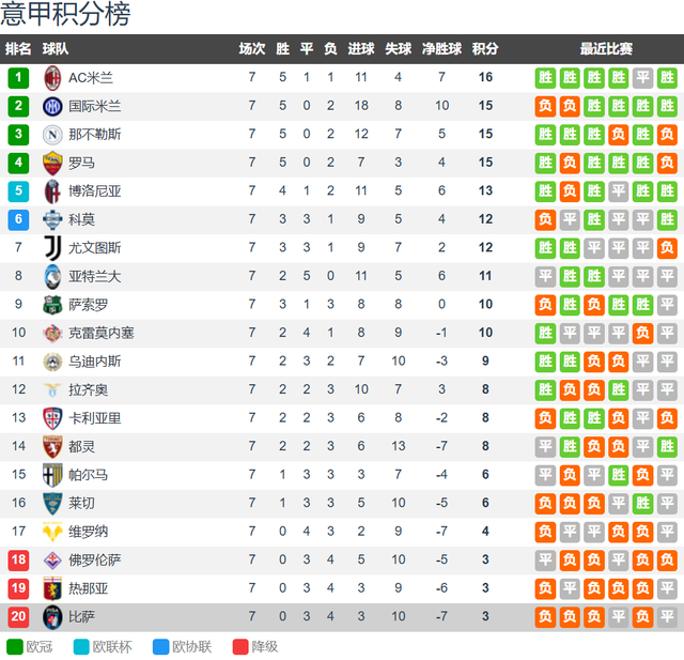The height and width of the screenshot is (660, 684).
Task: Click the 进球 column header
Action: click(x=361, y=49)
